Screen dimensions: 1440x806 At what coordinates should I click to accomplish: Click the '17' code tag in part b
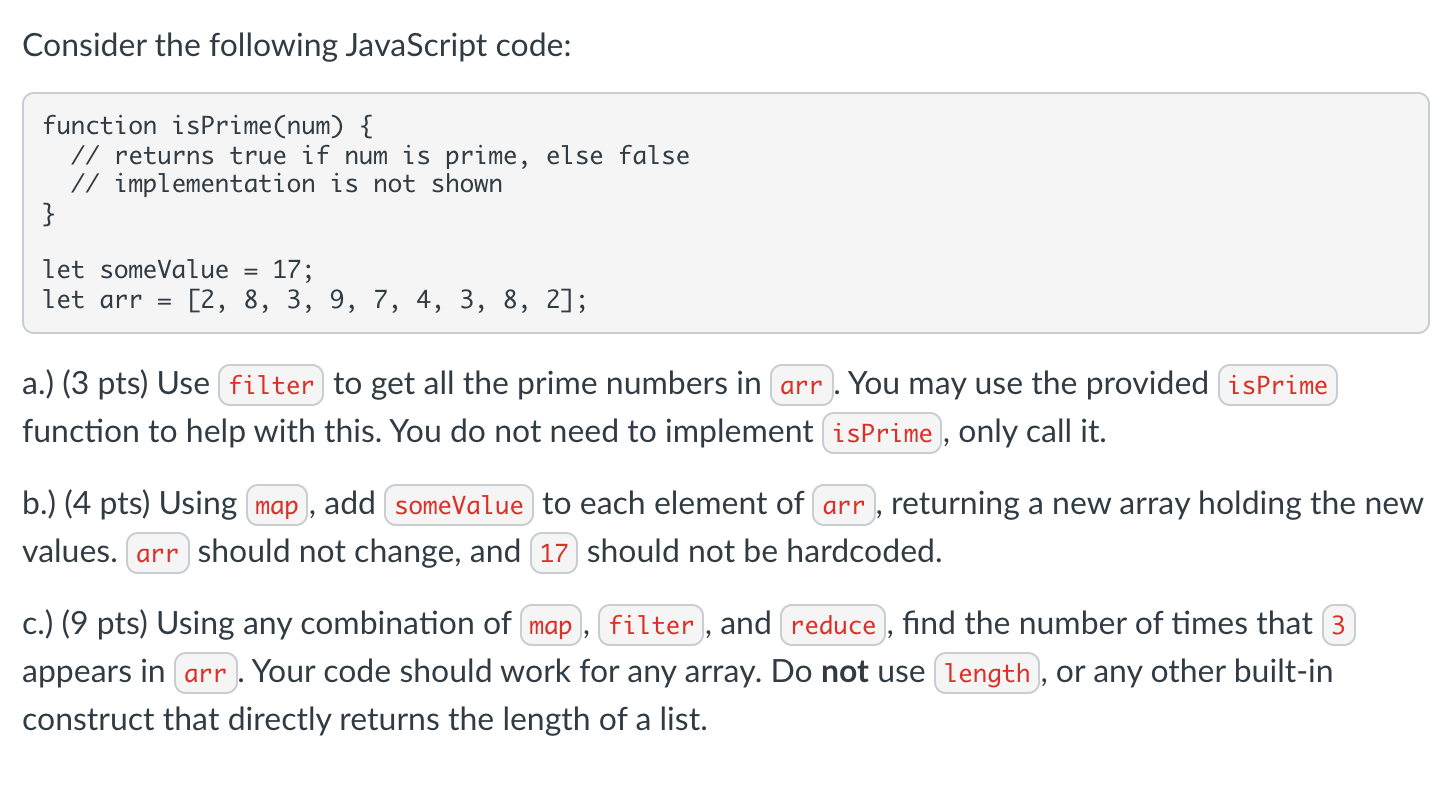[553, 554]
